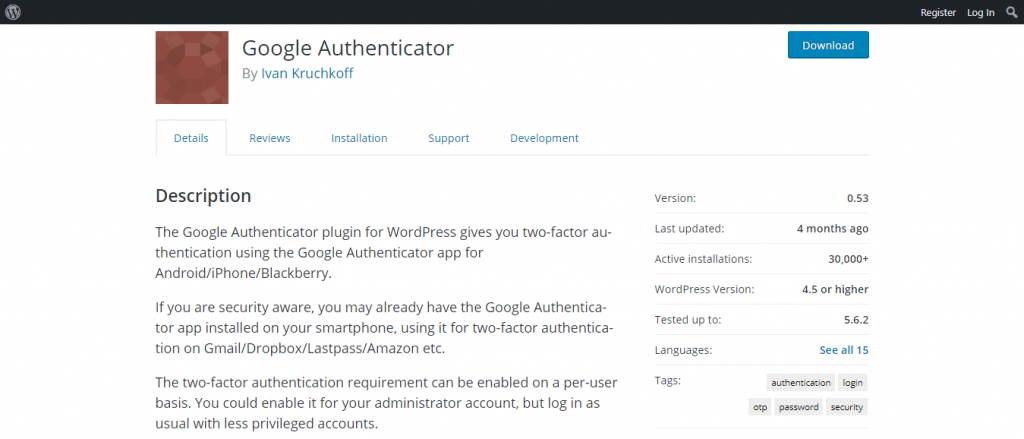Image resolution: width=1024 pixels, height=439 pixels.
Task: Select the security tag
Action: coord(847,407)
